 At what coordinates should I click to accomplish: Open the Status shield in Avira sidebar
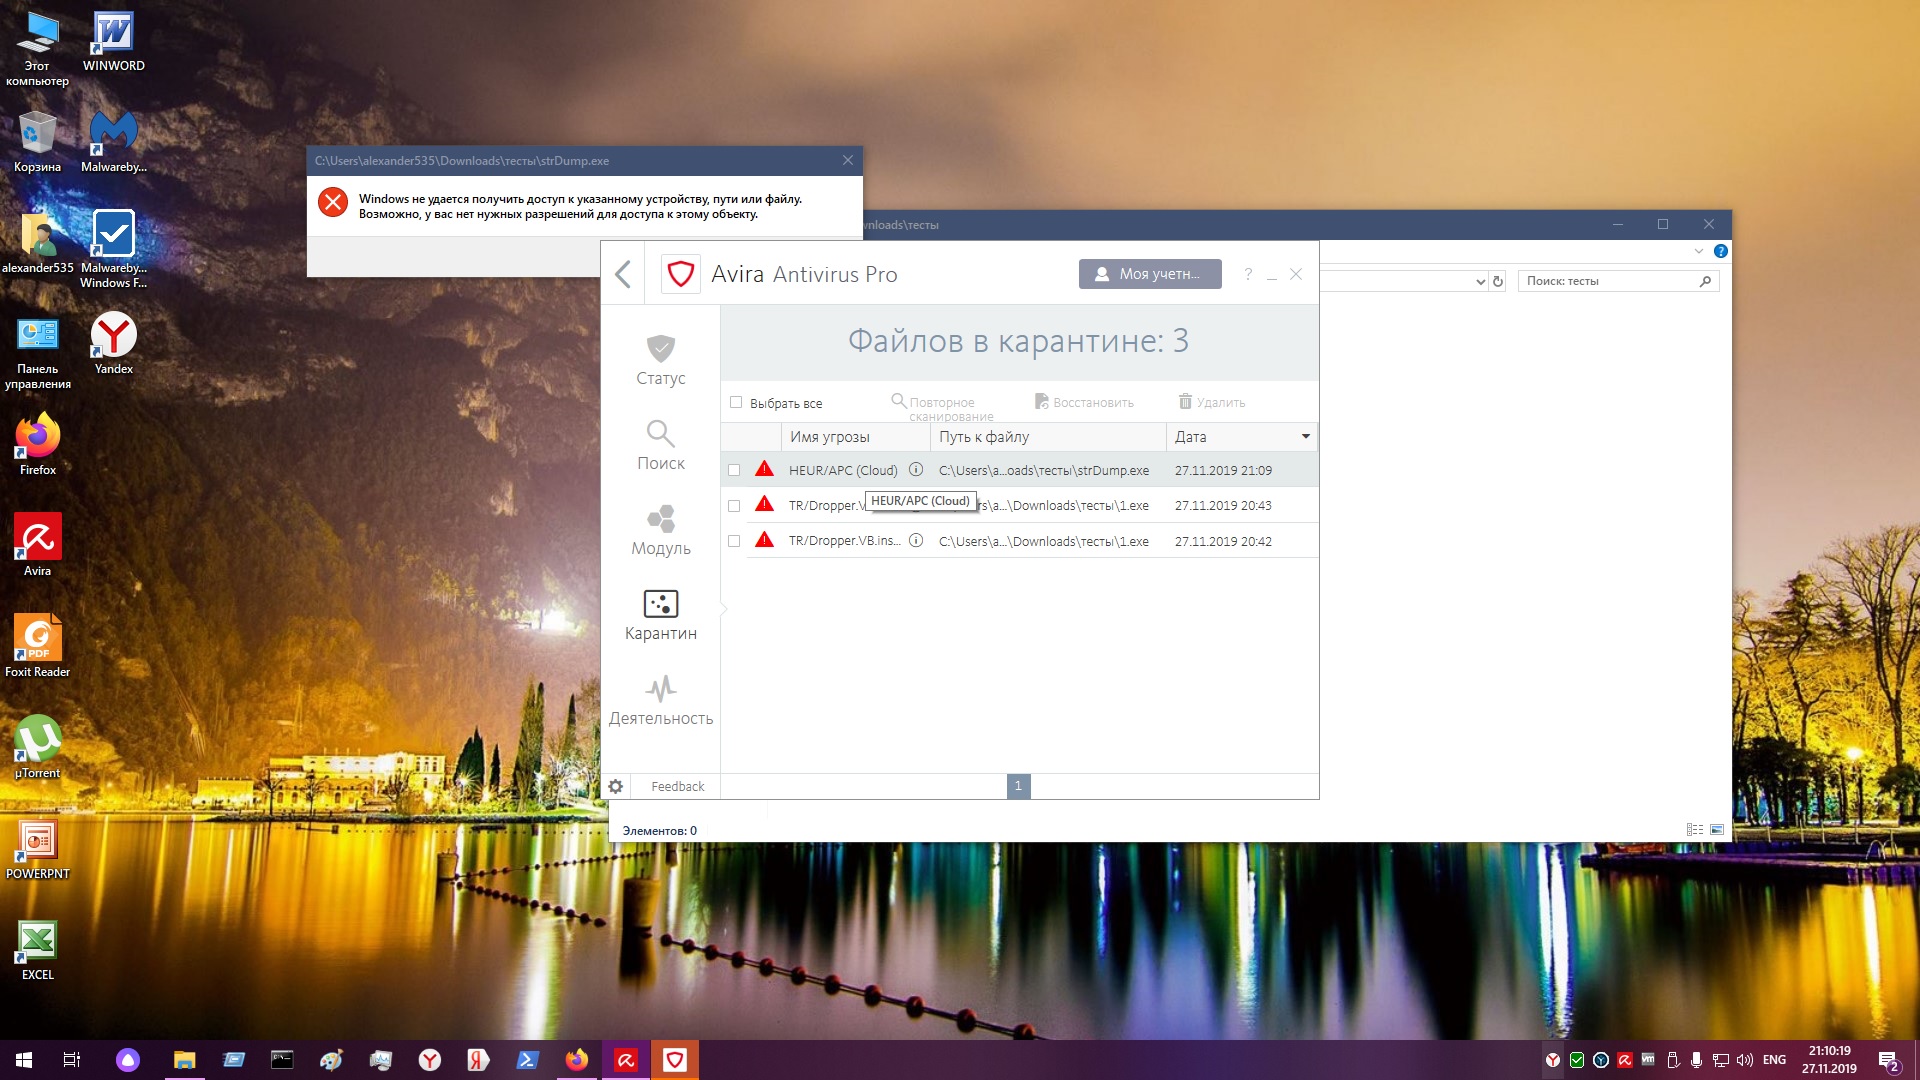(660, 349)
